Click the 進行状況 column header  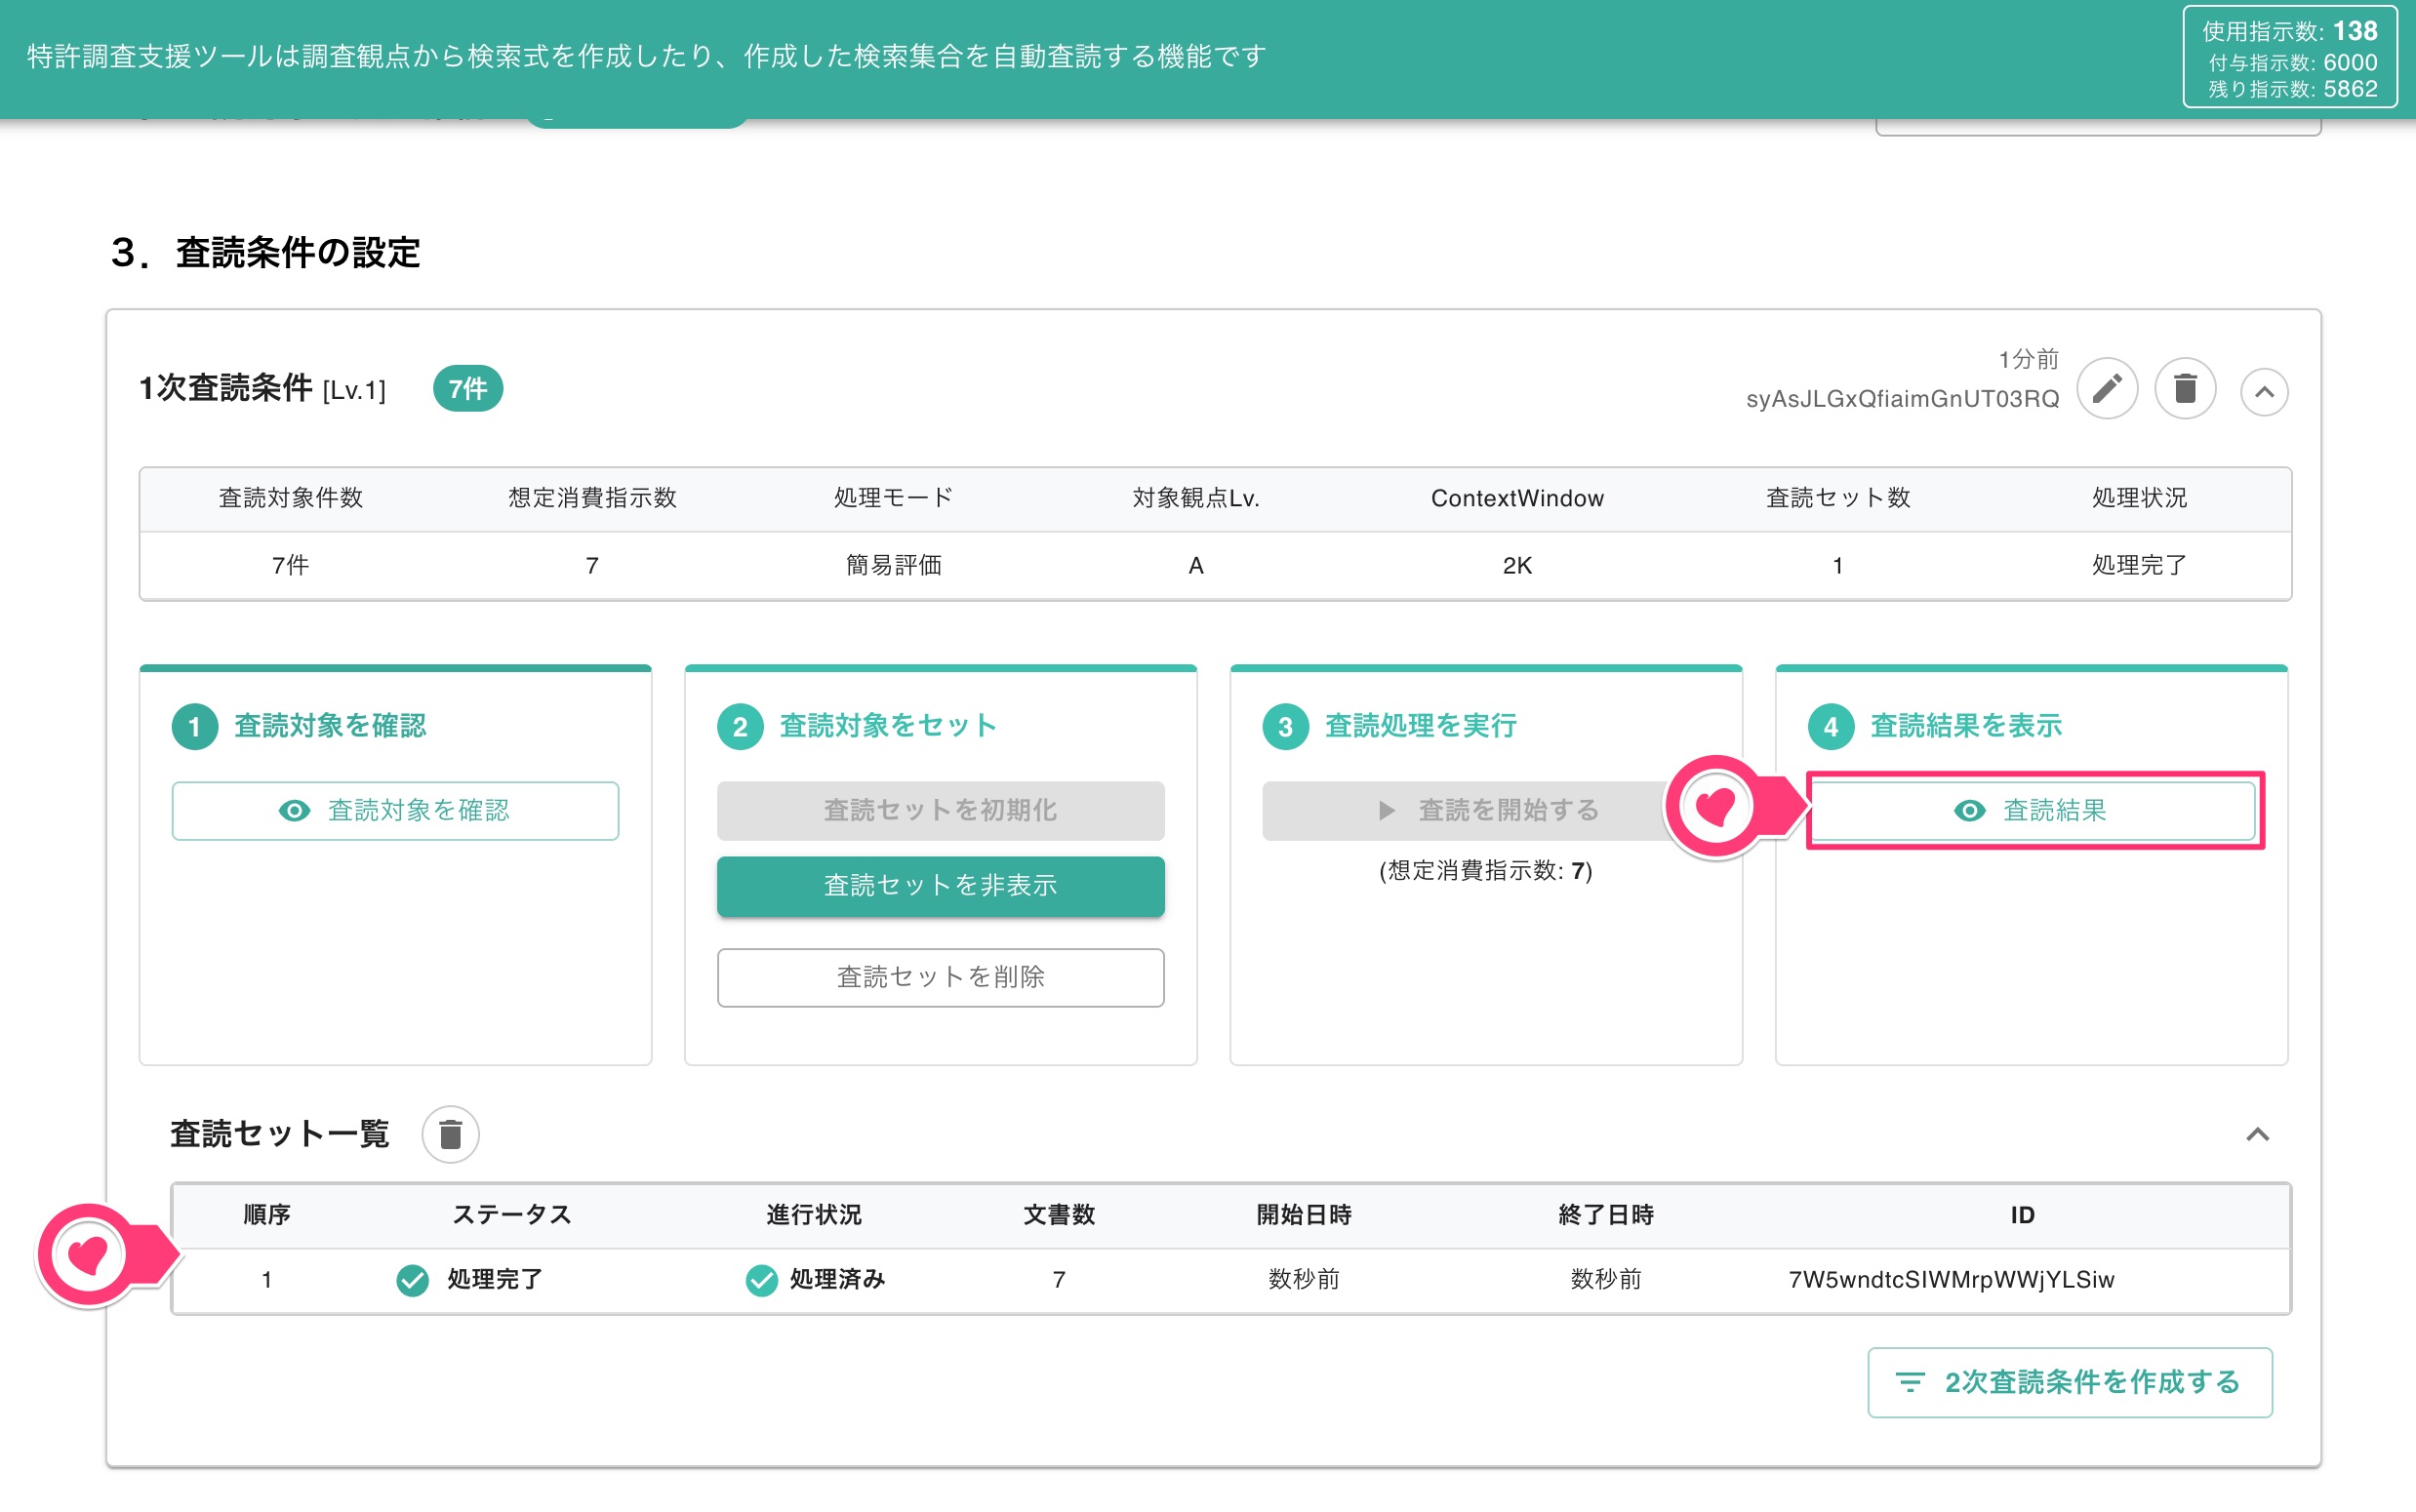click(x=813, y=1215)
